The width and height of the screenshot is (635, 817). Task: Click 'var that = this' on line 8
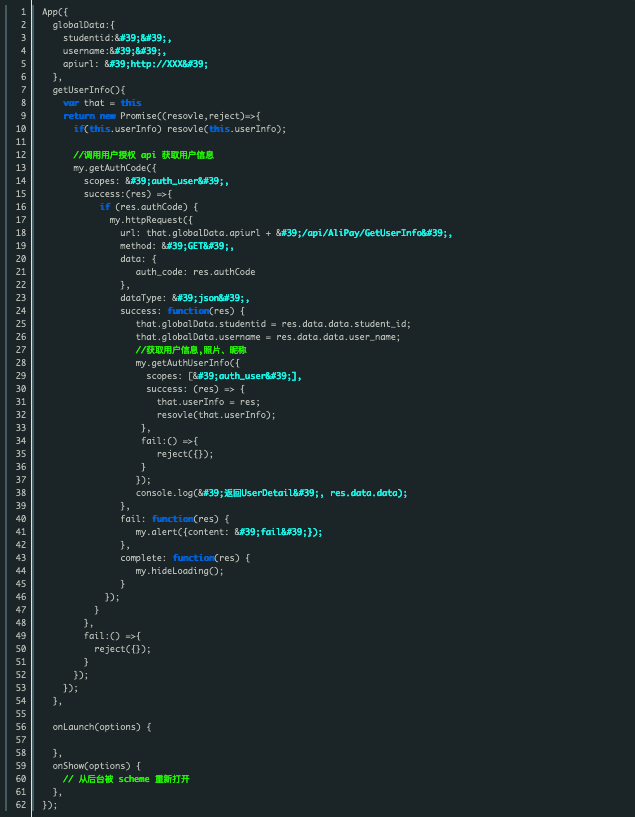pos(102,103)
